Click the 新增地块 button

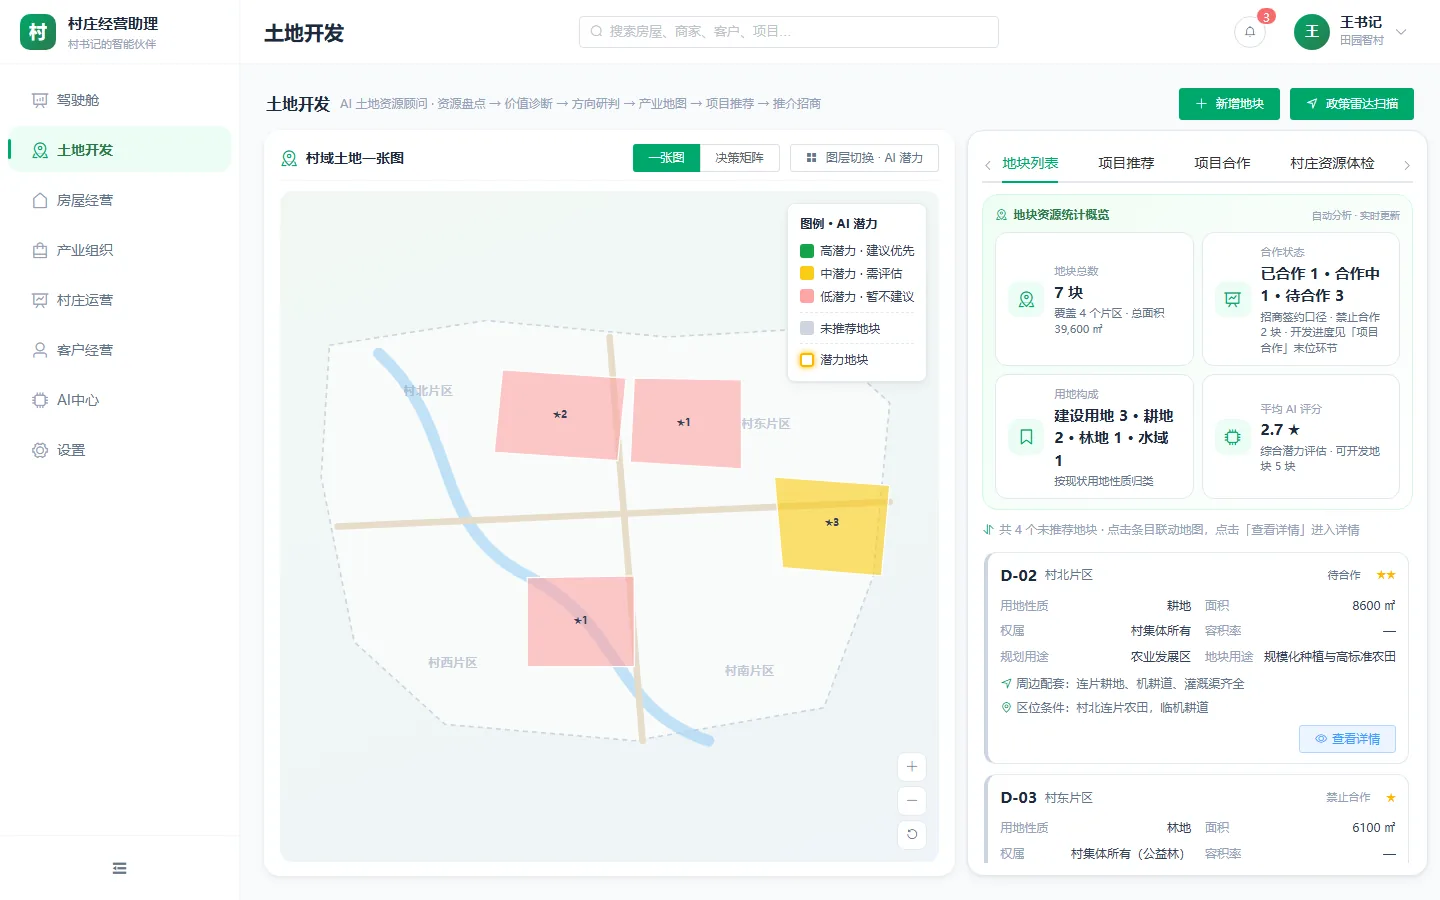coord(1229,104)
